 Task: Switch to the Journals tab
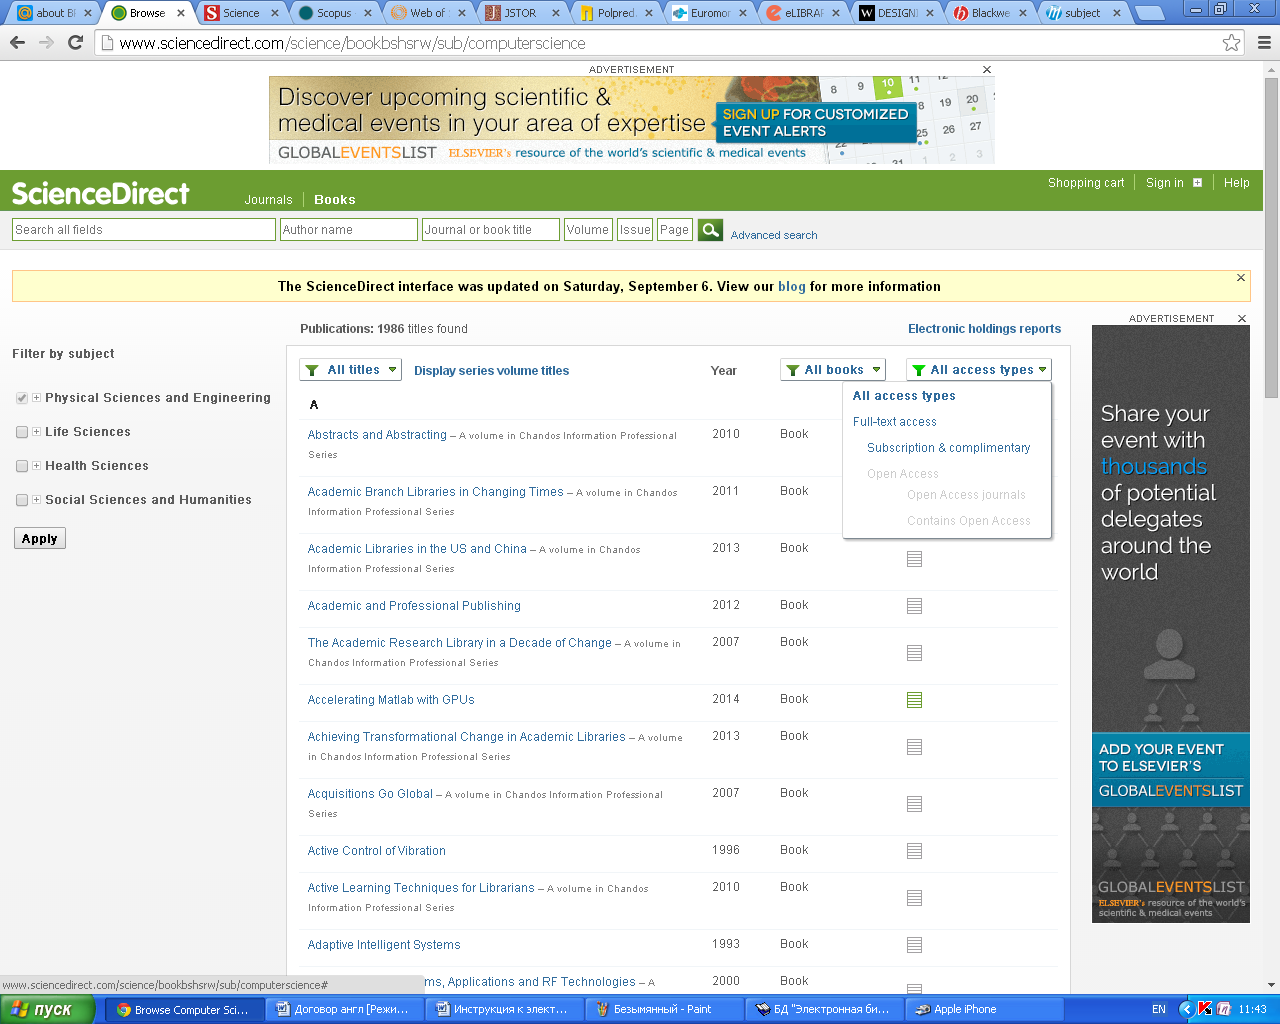point(269,200)
